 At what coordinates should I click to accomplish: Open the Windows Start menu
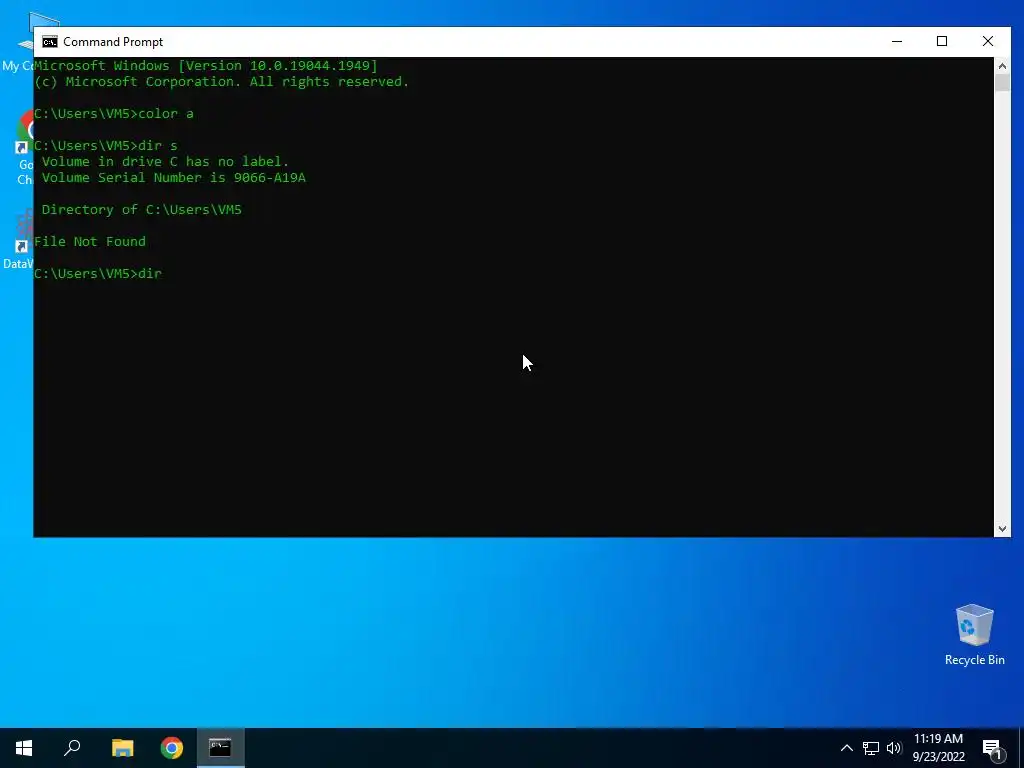point(24,748)
